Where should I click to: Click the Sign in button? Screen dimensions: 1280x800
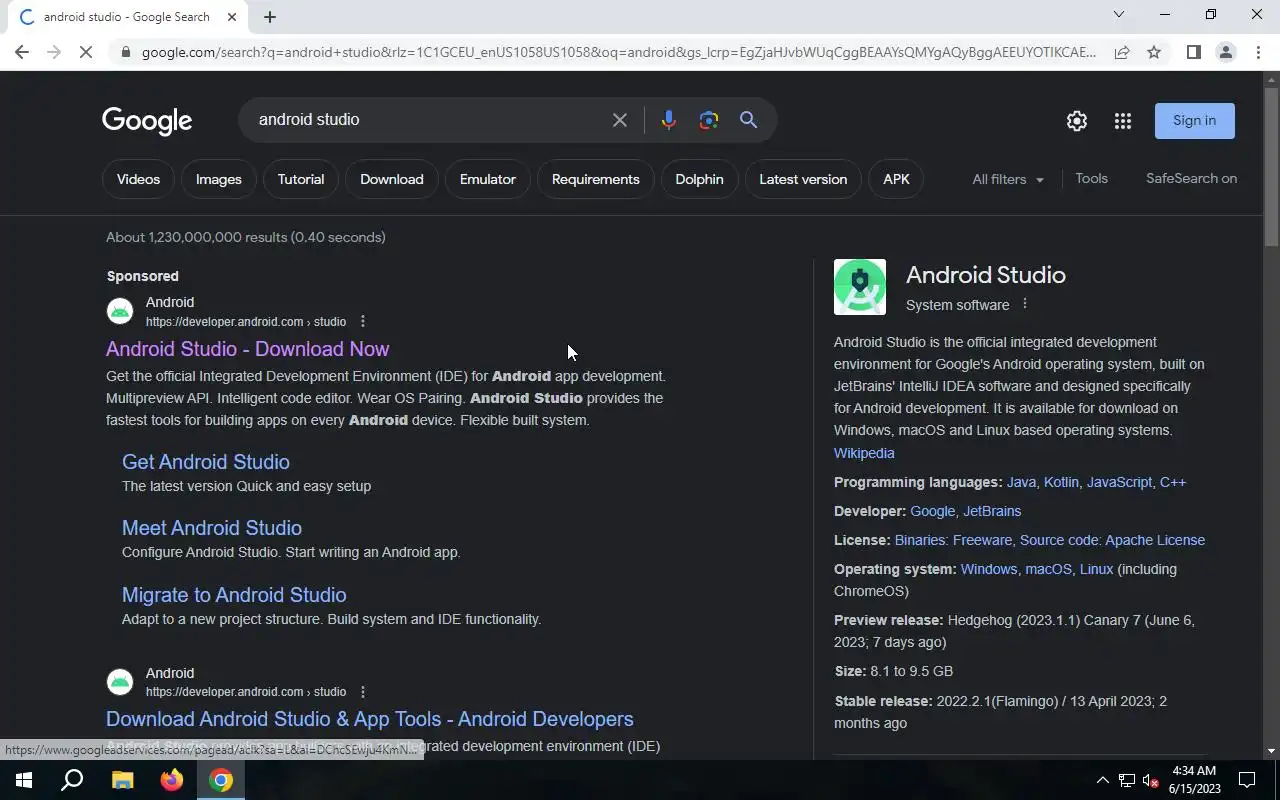(x=1195, y=120)
